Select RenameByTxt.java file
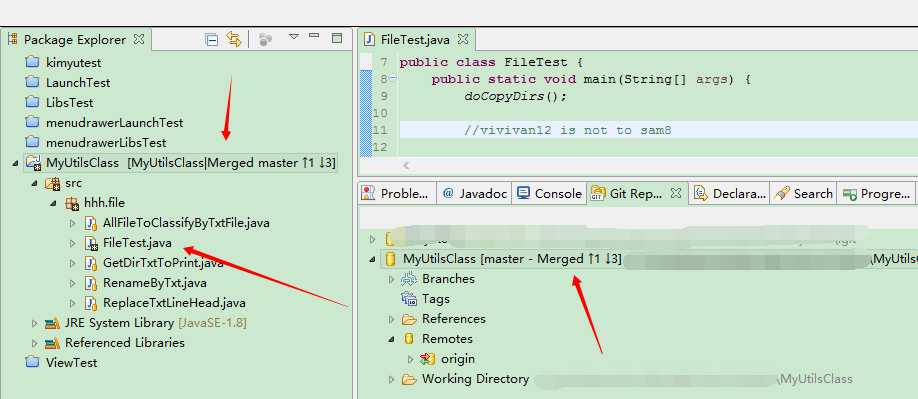Viewport: 918px width, 399px height. 155,283
